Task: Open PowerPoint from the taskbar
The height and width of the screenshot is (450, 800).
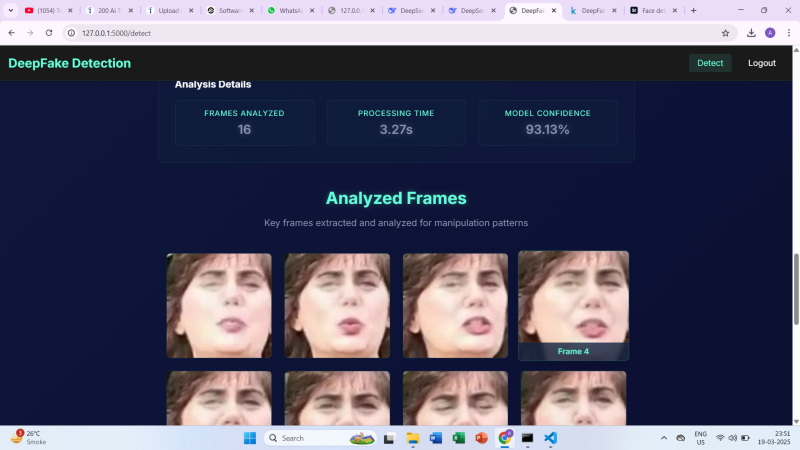Action: [x=481, y=438]
